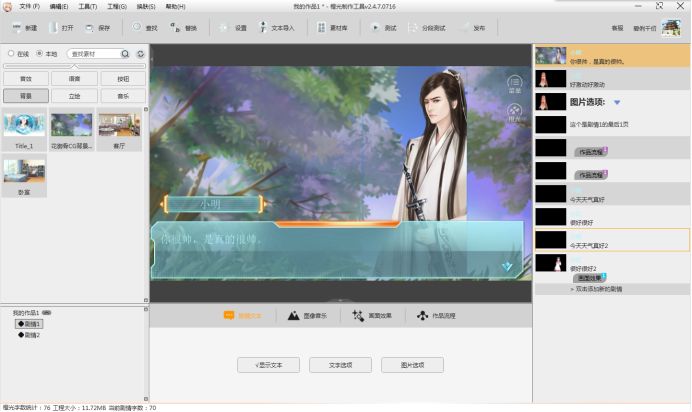The image size is (692, 412).
Task: Click the 新建 (New) toolbar icon
Action: coord(24,28)
